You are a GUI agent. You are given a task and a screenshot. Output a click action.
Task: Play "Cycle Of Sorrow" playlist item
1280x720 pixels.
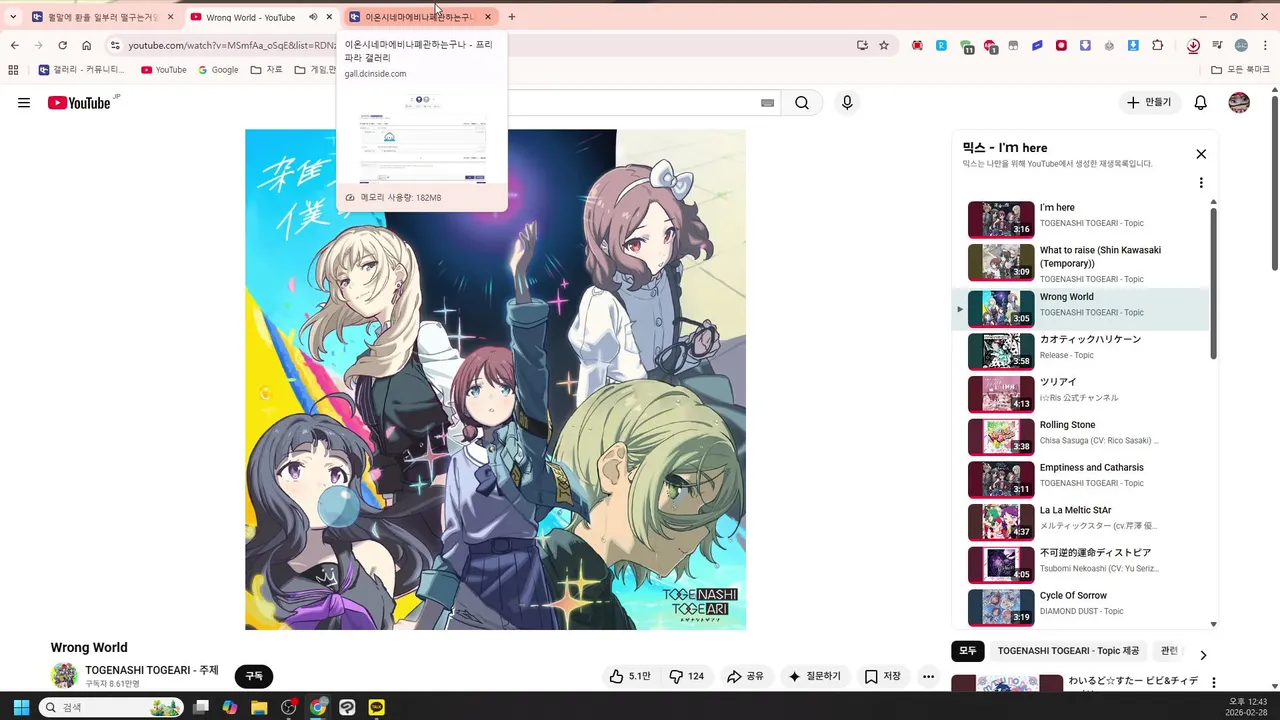click(x=1080, y=607)
